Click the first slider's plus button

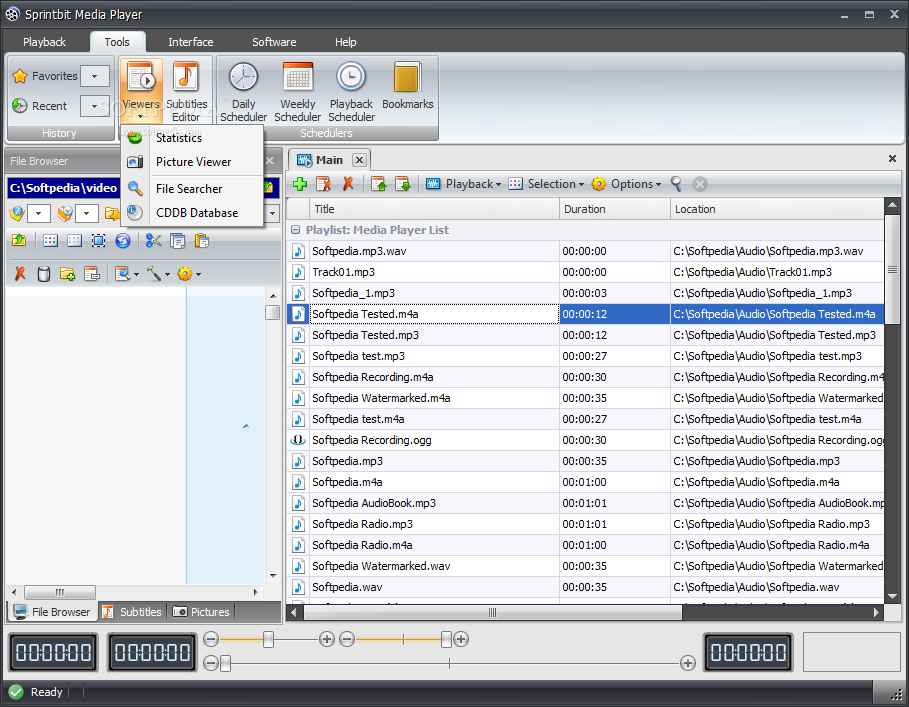pyautogui.click(x=327, y=639)
